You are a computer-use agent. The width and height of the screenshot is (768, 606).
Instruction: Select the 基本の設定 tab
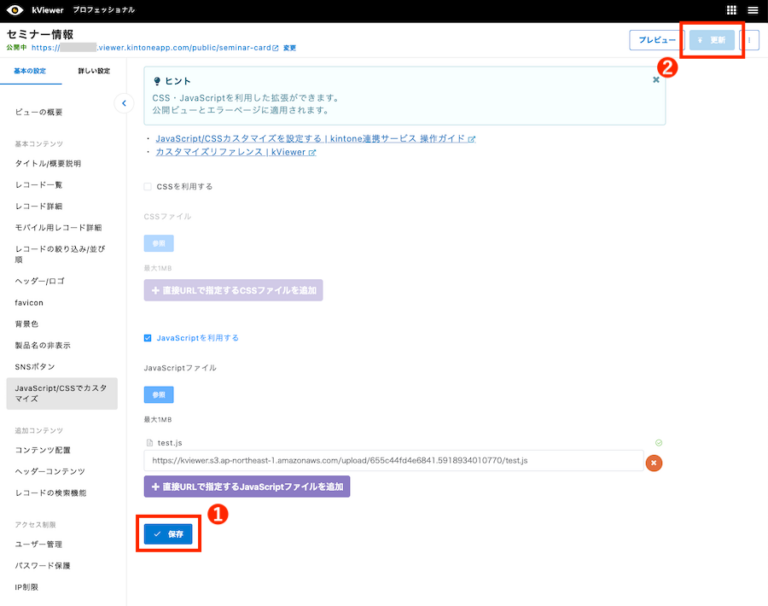[x=30, y=71]
